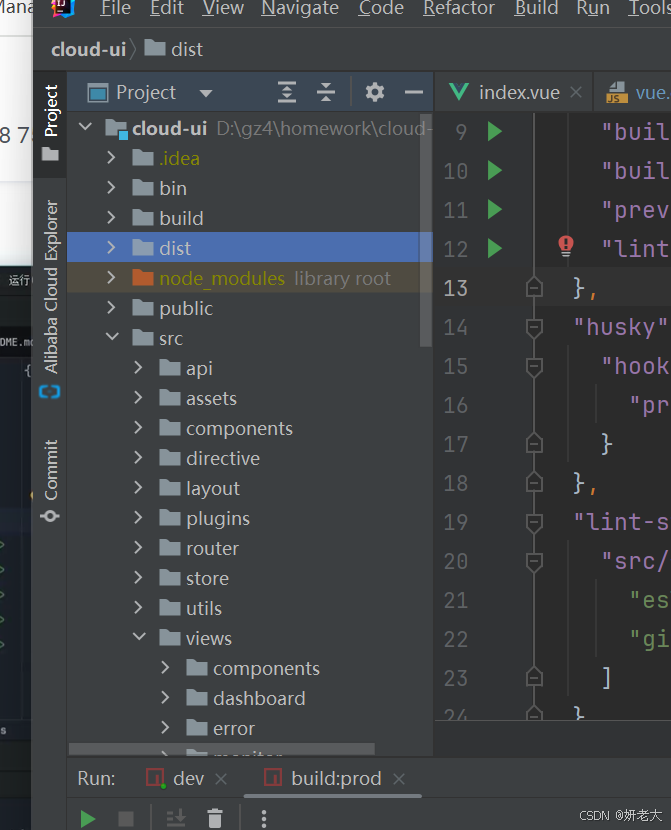Open the Build menu
Screen dimensions: 671x830
click(x=537, y=8)
